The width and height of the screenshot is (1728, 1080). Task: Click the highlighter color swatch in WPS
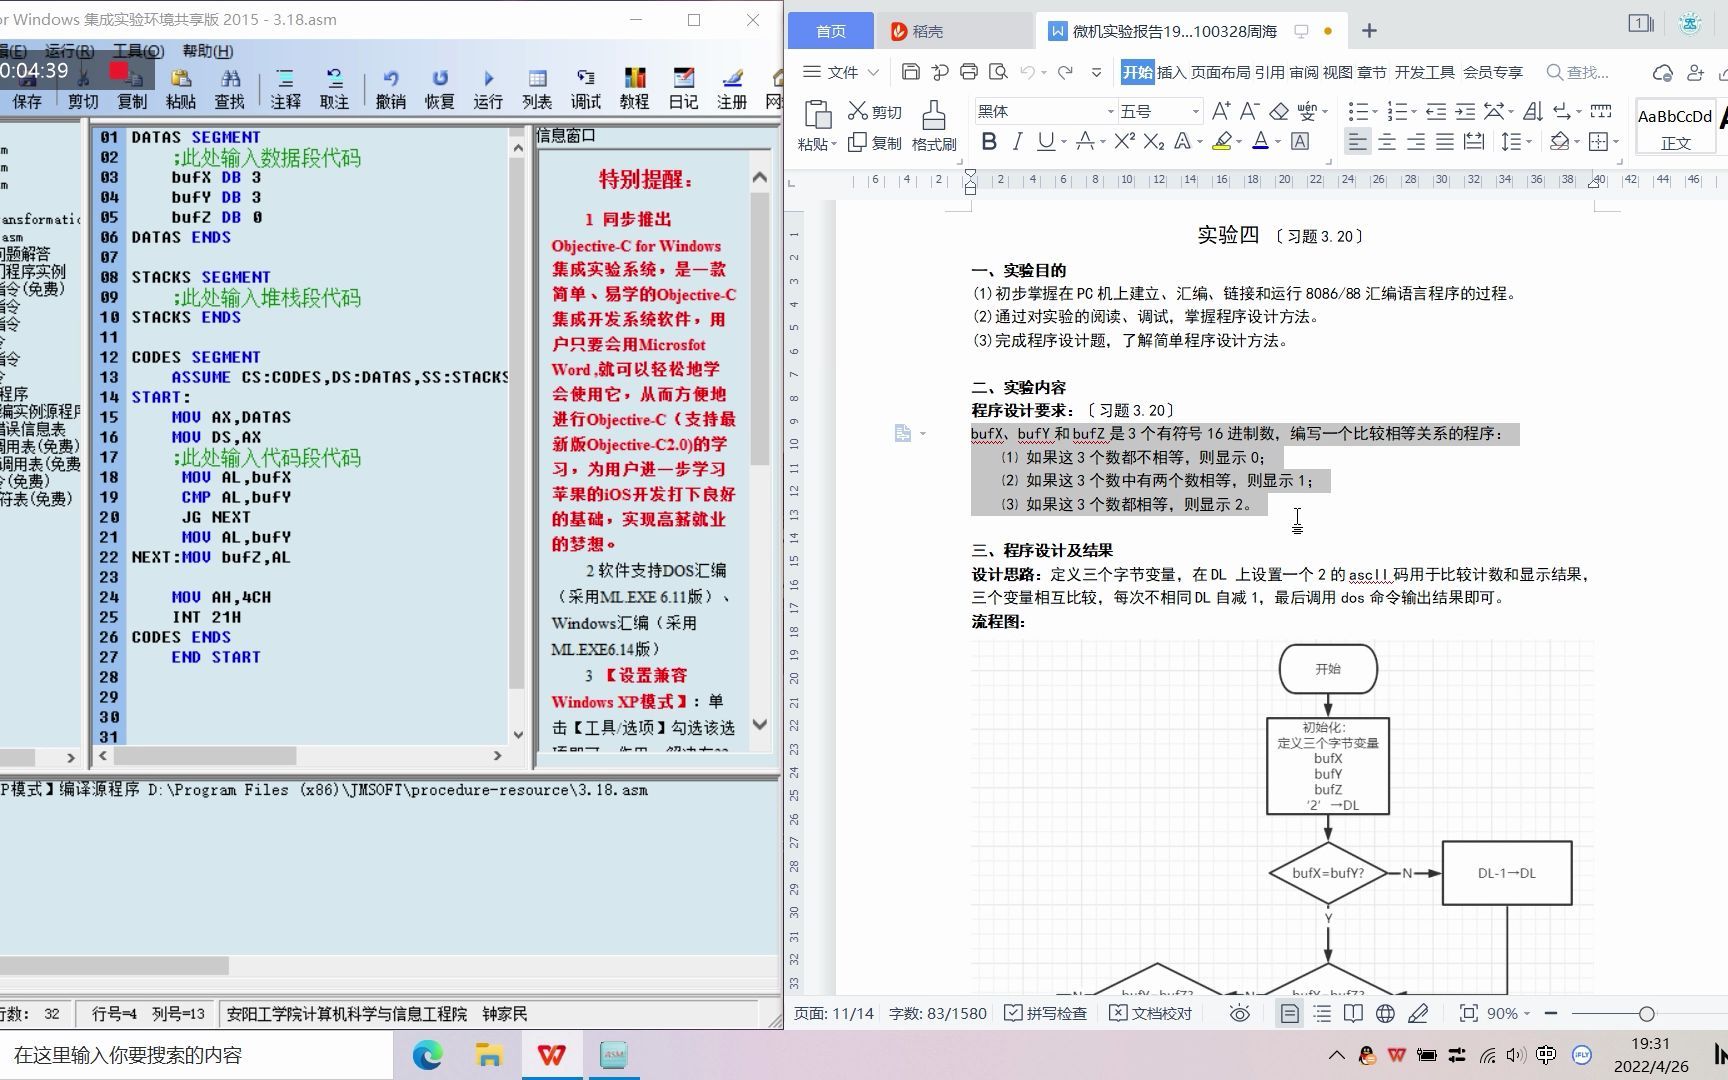pyautogui.click(x=1221, y=142)
